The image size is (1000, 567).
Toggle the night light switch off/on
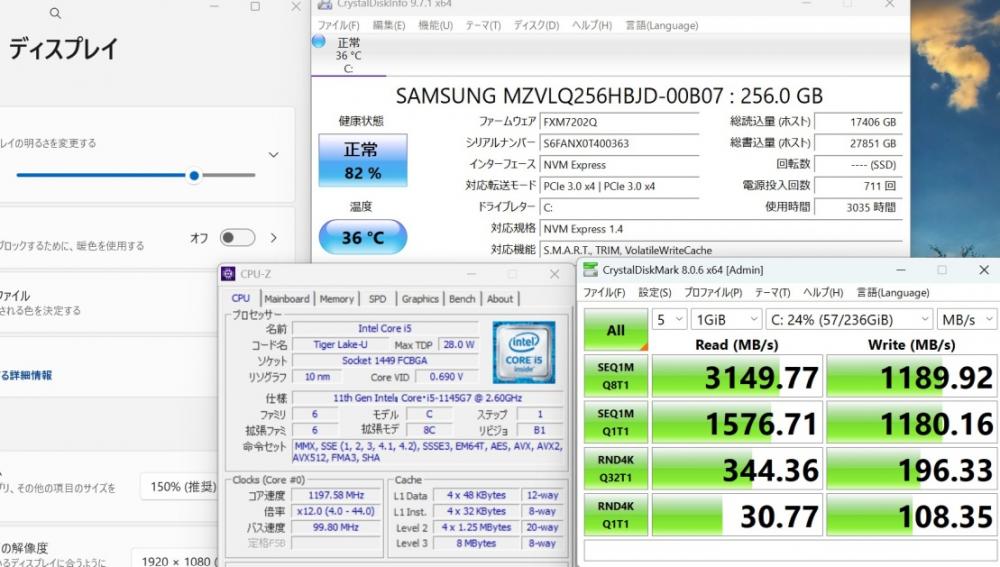coord(237,238)
